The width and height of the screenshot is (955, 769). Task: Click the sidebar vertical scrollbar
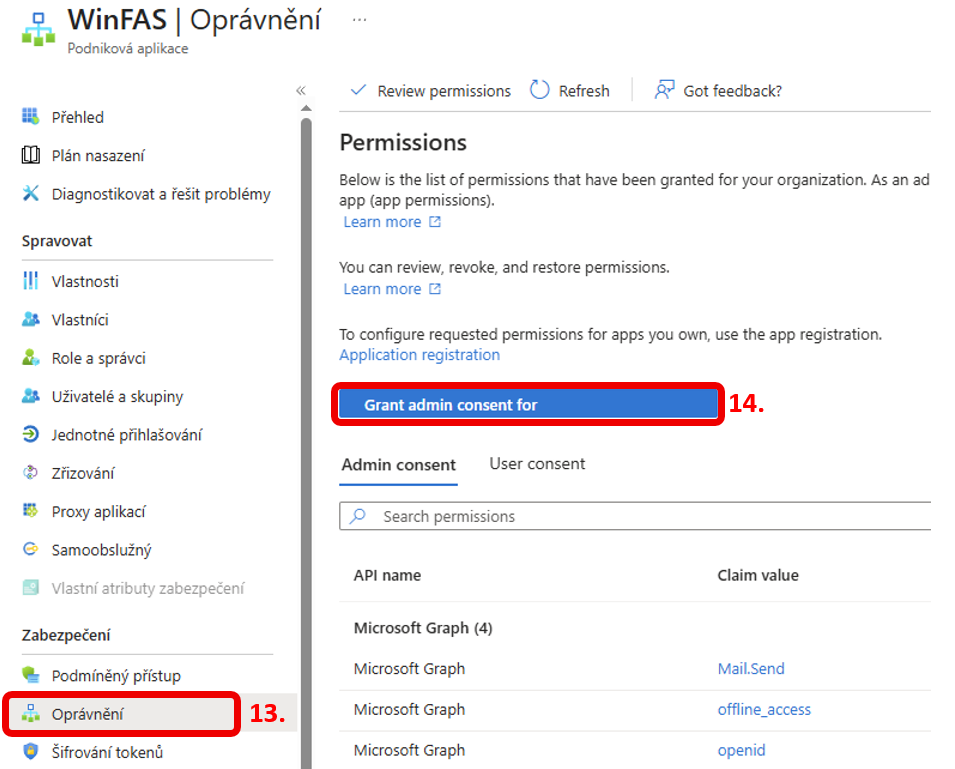(306, 400)
